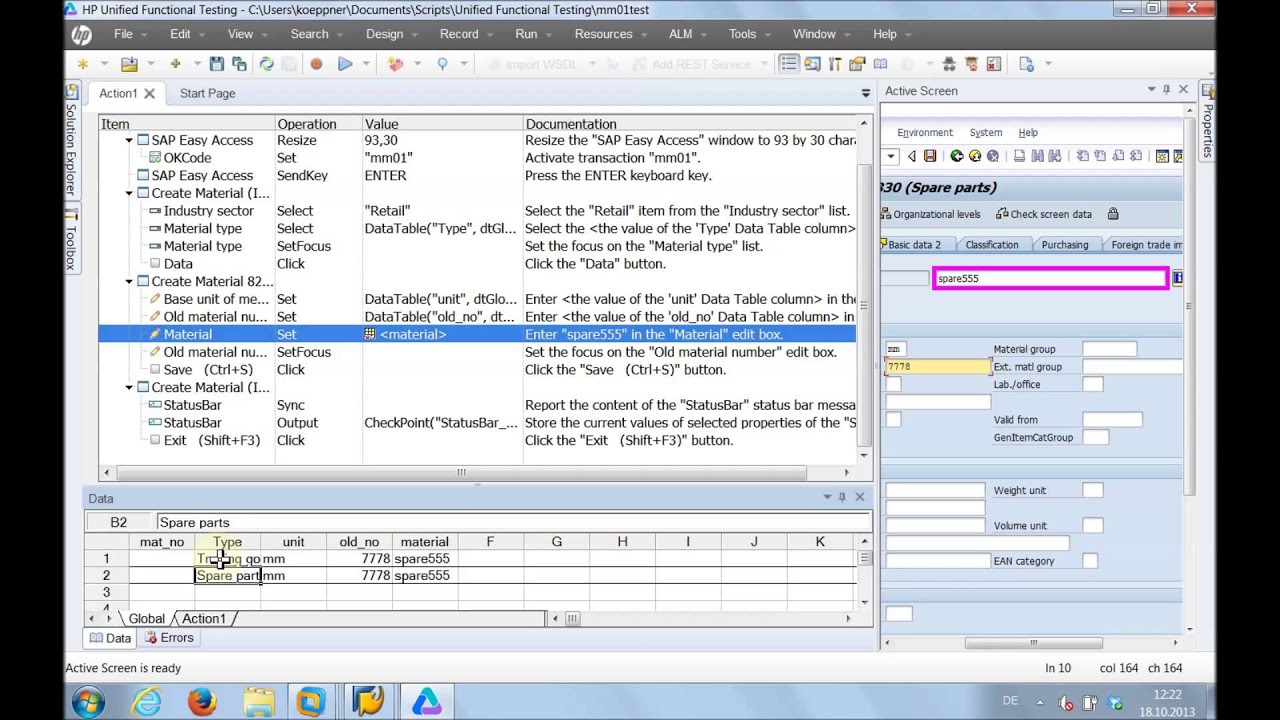Open the Active Screen panel options dropdown
This screenshot has height=720, width=1280.
pyautogui.click(x=1151, y=90)
